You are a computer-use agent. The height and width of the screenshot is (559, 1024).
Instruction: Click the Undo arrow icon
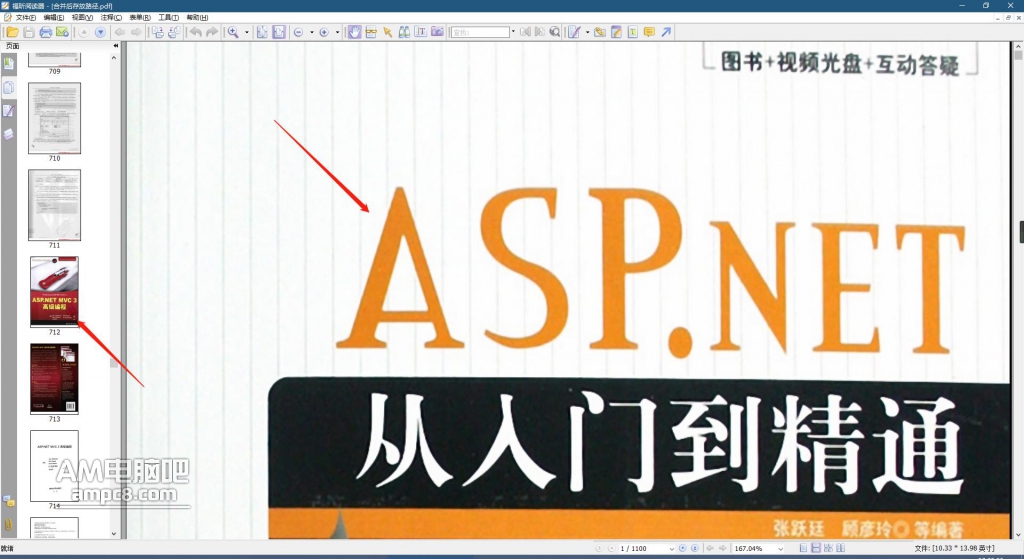tap(195, 32)
